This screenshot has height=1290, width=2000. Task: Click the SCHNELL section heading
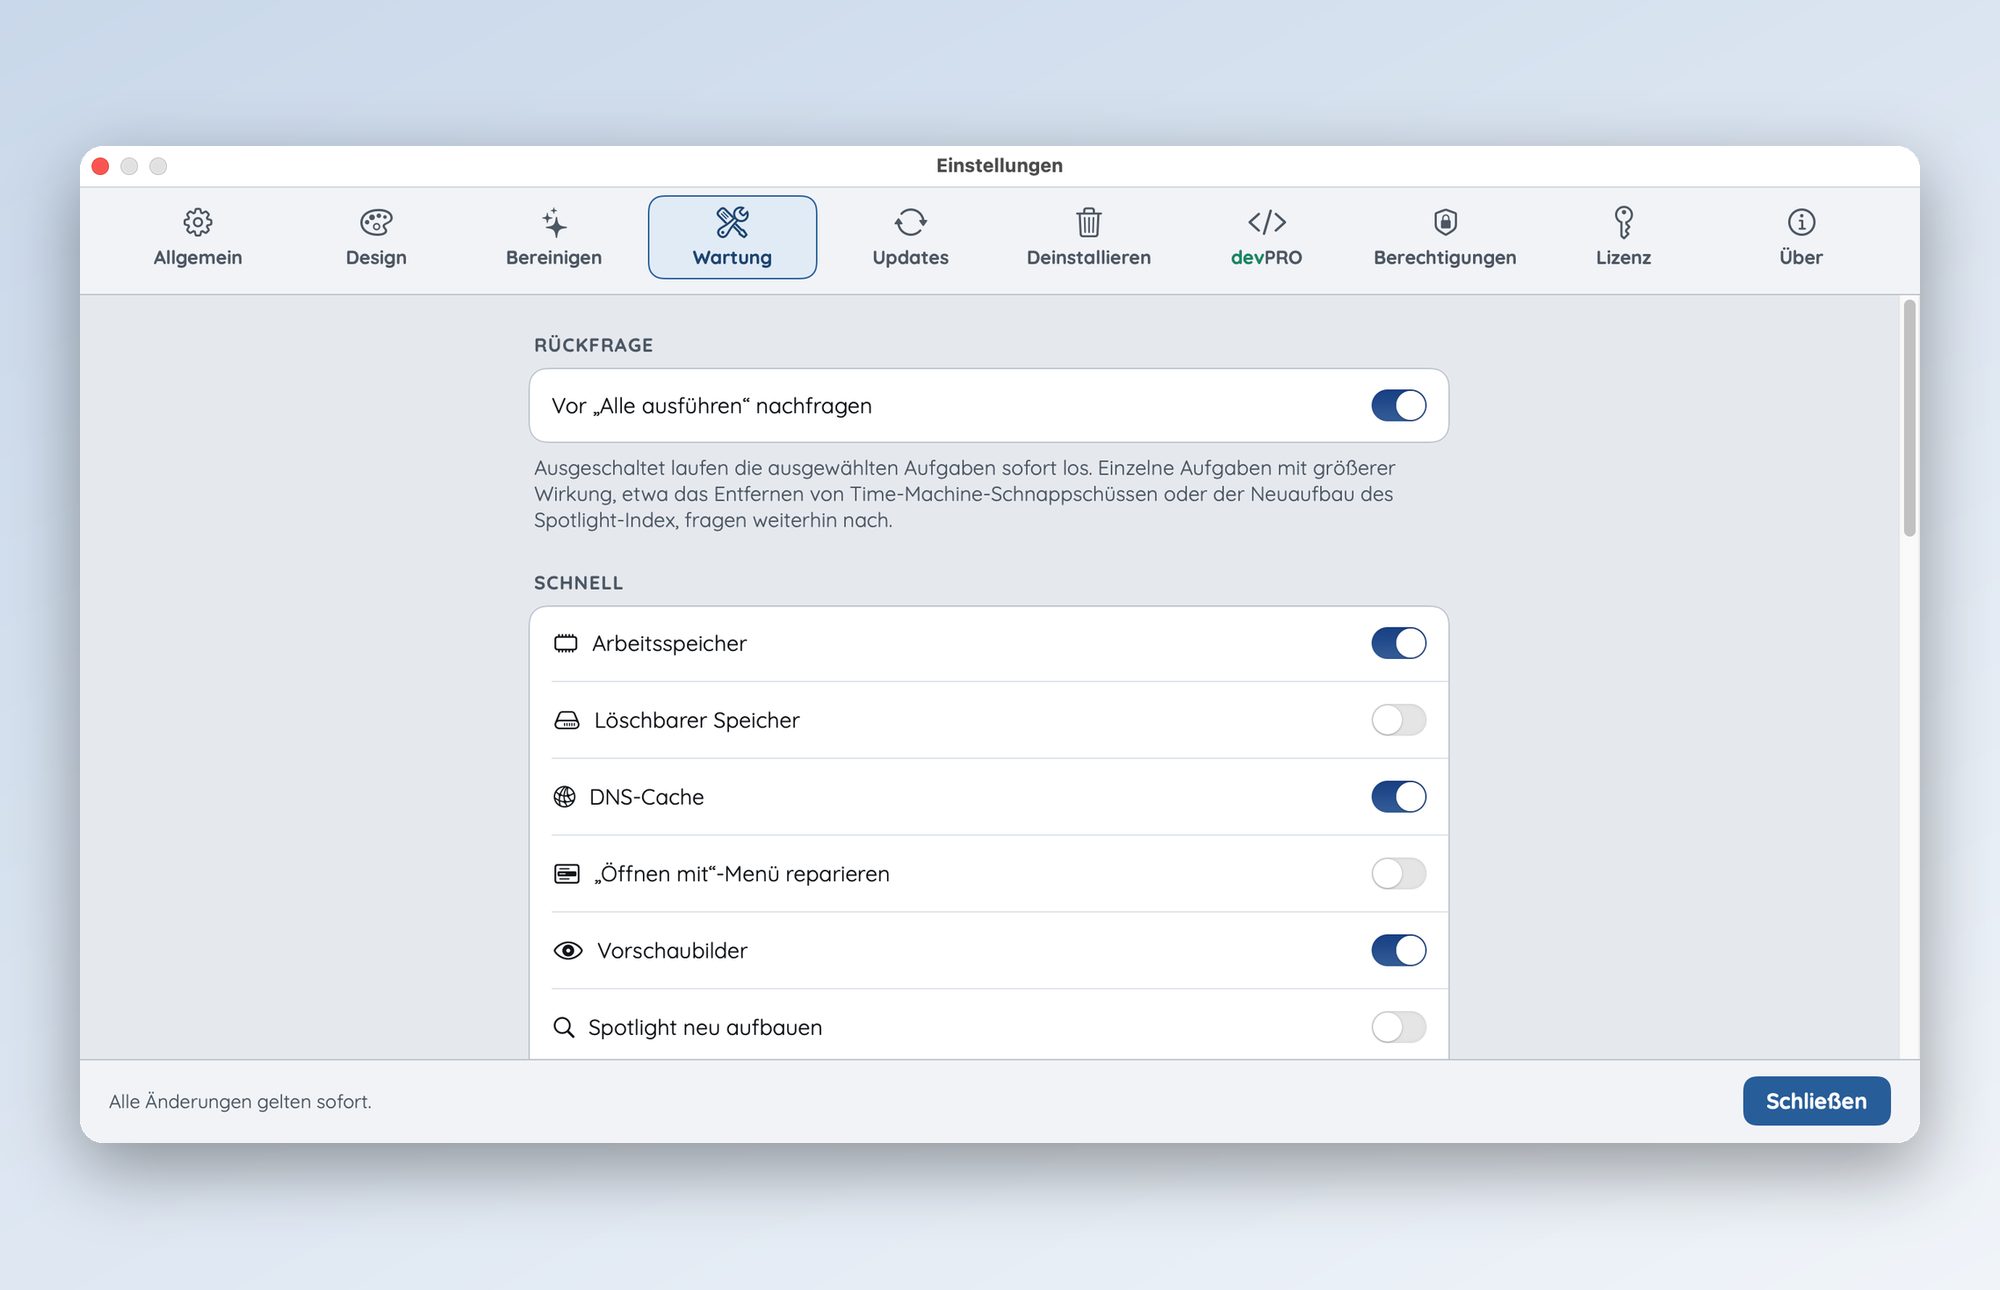pyautogui.click(x=578, y=583)
